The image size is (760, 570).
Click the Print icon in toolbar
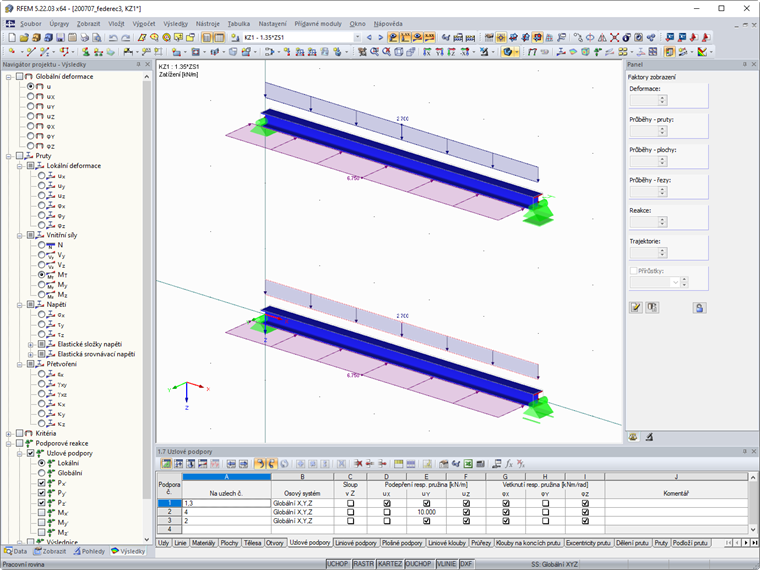pos(84,37)
